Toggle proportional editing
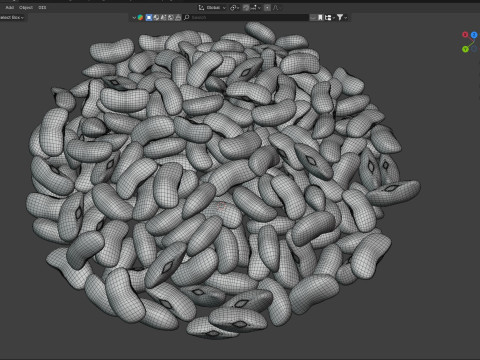Image resolution: width=480 pixels, height=360 pixels. (267, 8)
